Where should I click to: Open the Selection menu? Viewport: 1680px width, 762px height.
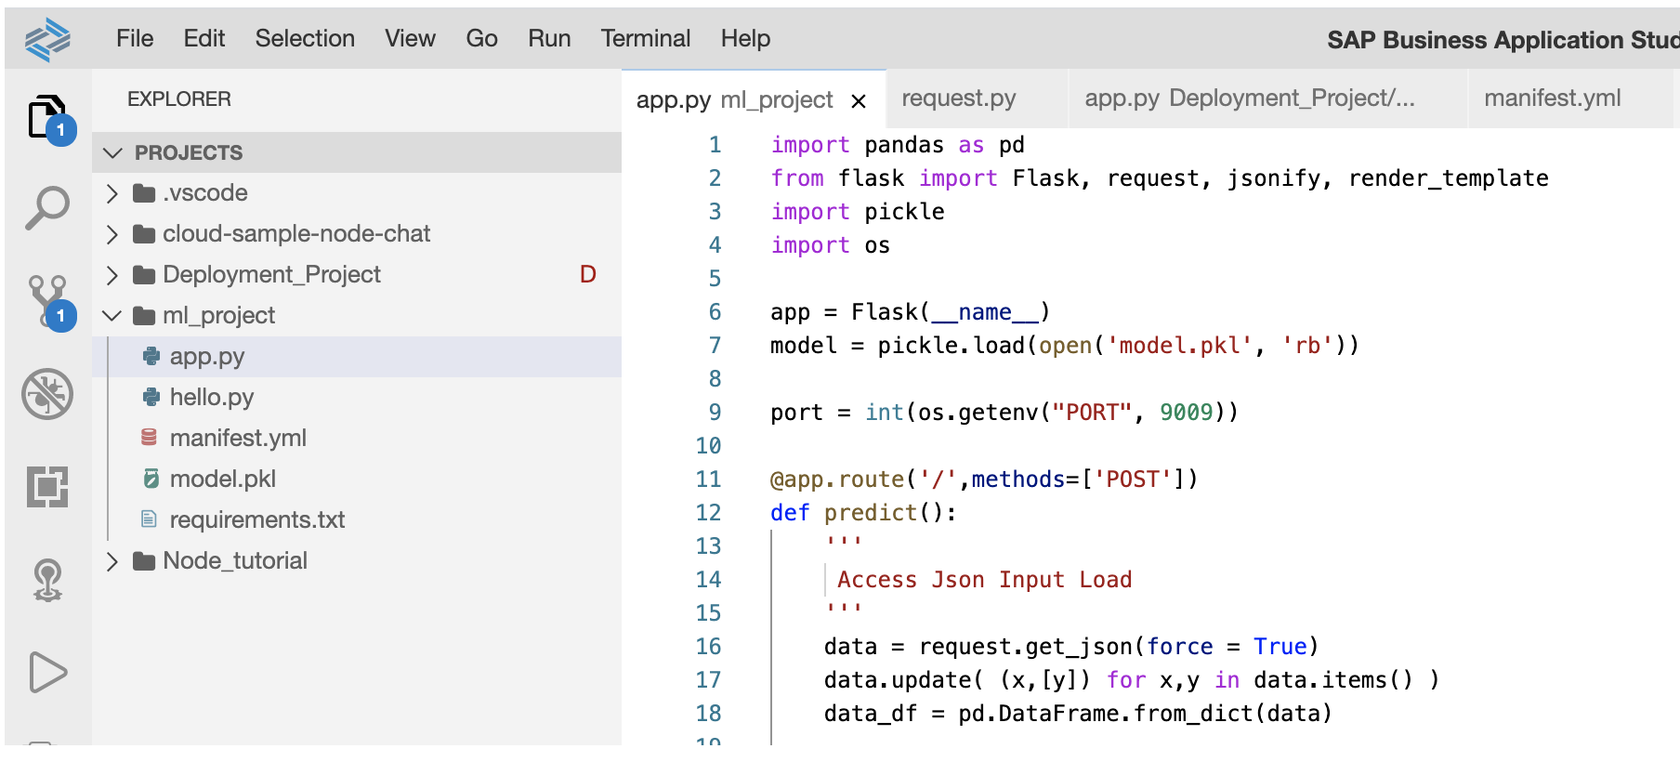tap(305, 39)
